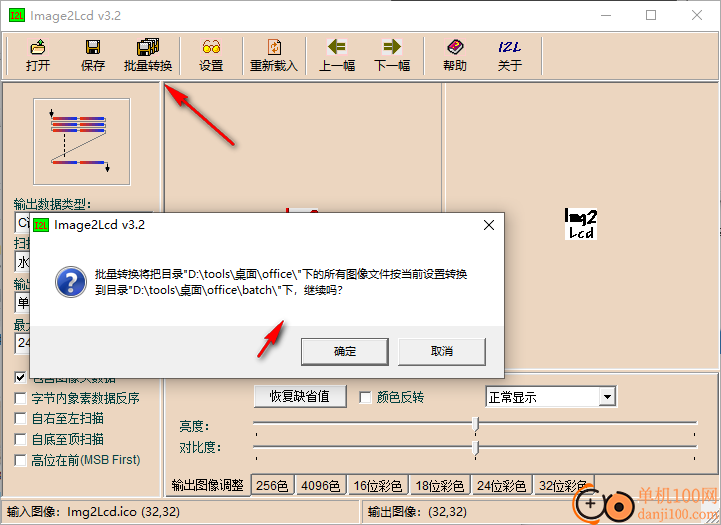Enable 自底至顶扫描 checkbox
The height and width of the screenshot is (525, 721).
(x=20, y=439)
